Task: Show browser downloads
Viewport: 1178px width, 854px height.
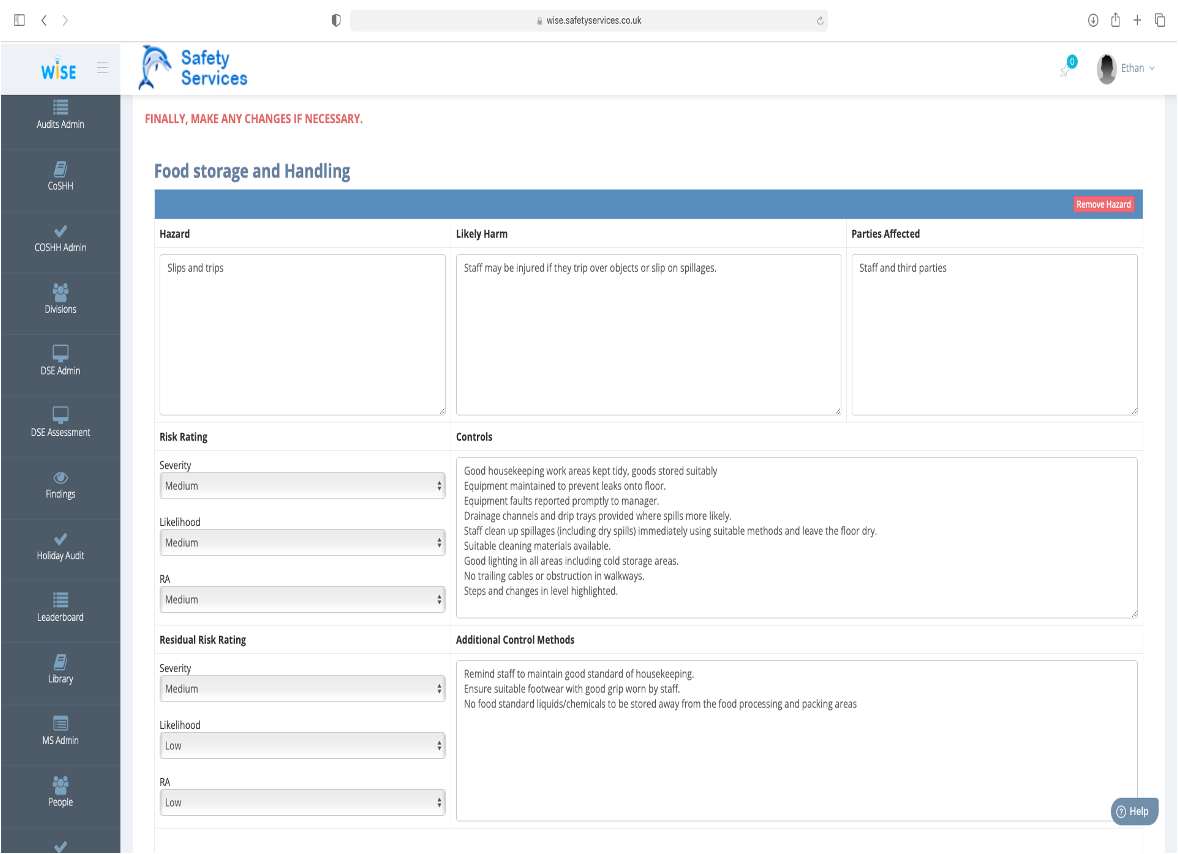Action: pyautogui.click(x=1093, y=20)
